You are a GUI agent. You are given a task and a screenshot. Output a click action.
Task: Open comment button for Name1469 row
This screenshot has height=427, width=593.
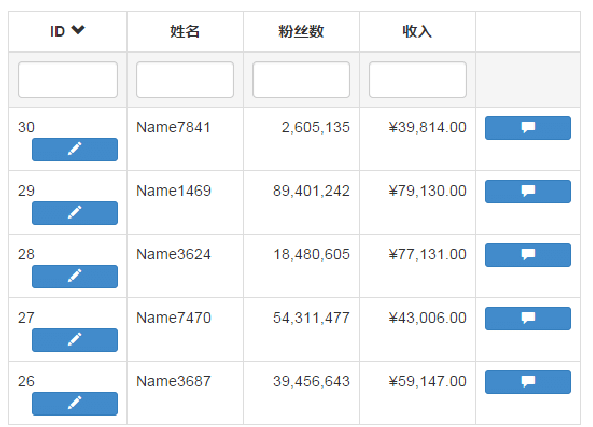click(528, 191)
